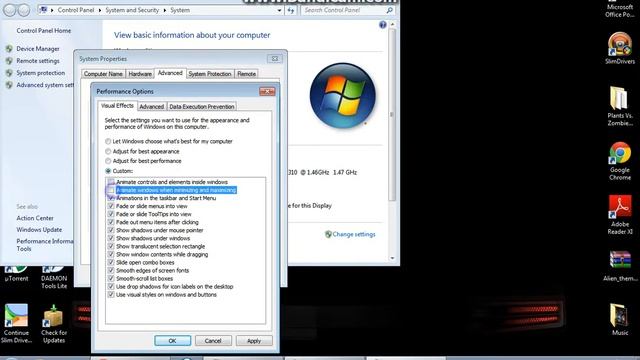Click the Change settings link

pos(353,234)
